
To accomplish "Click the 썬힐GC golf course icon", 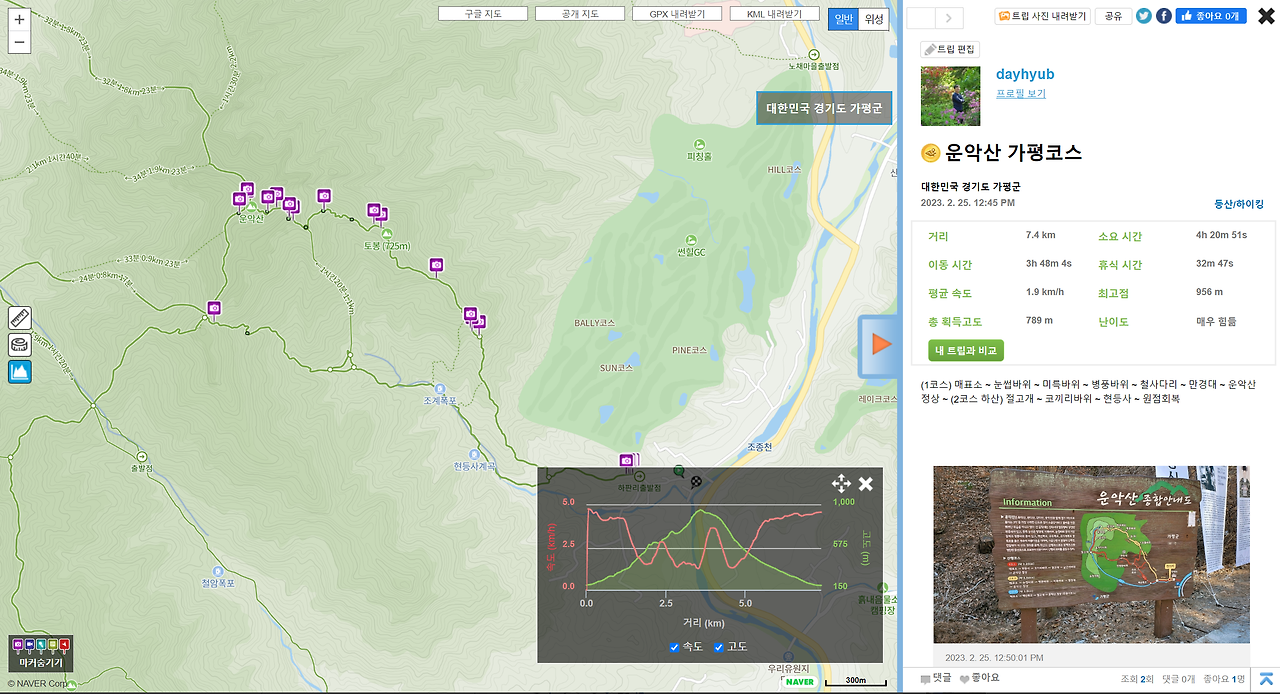I will point(691,238).
